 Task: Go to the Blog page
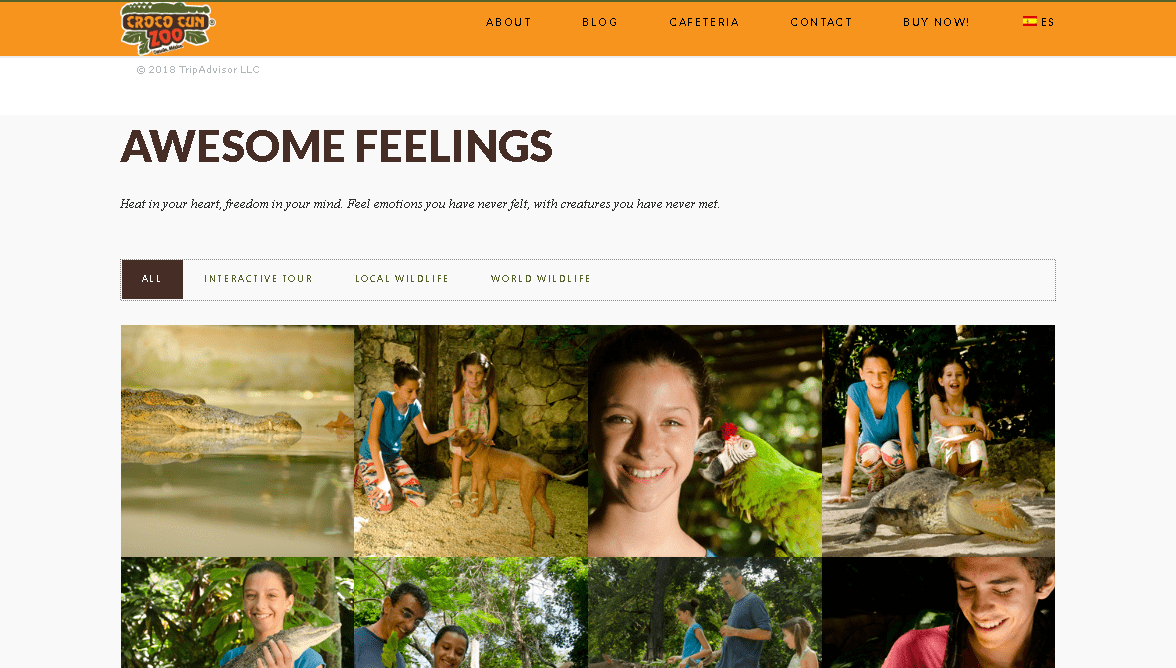point(600,22)
